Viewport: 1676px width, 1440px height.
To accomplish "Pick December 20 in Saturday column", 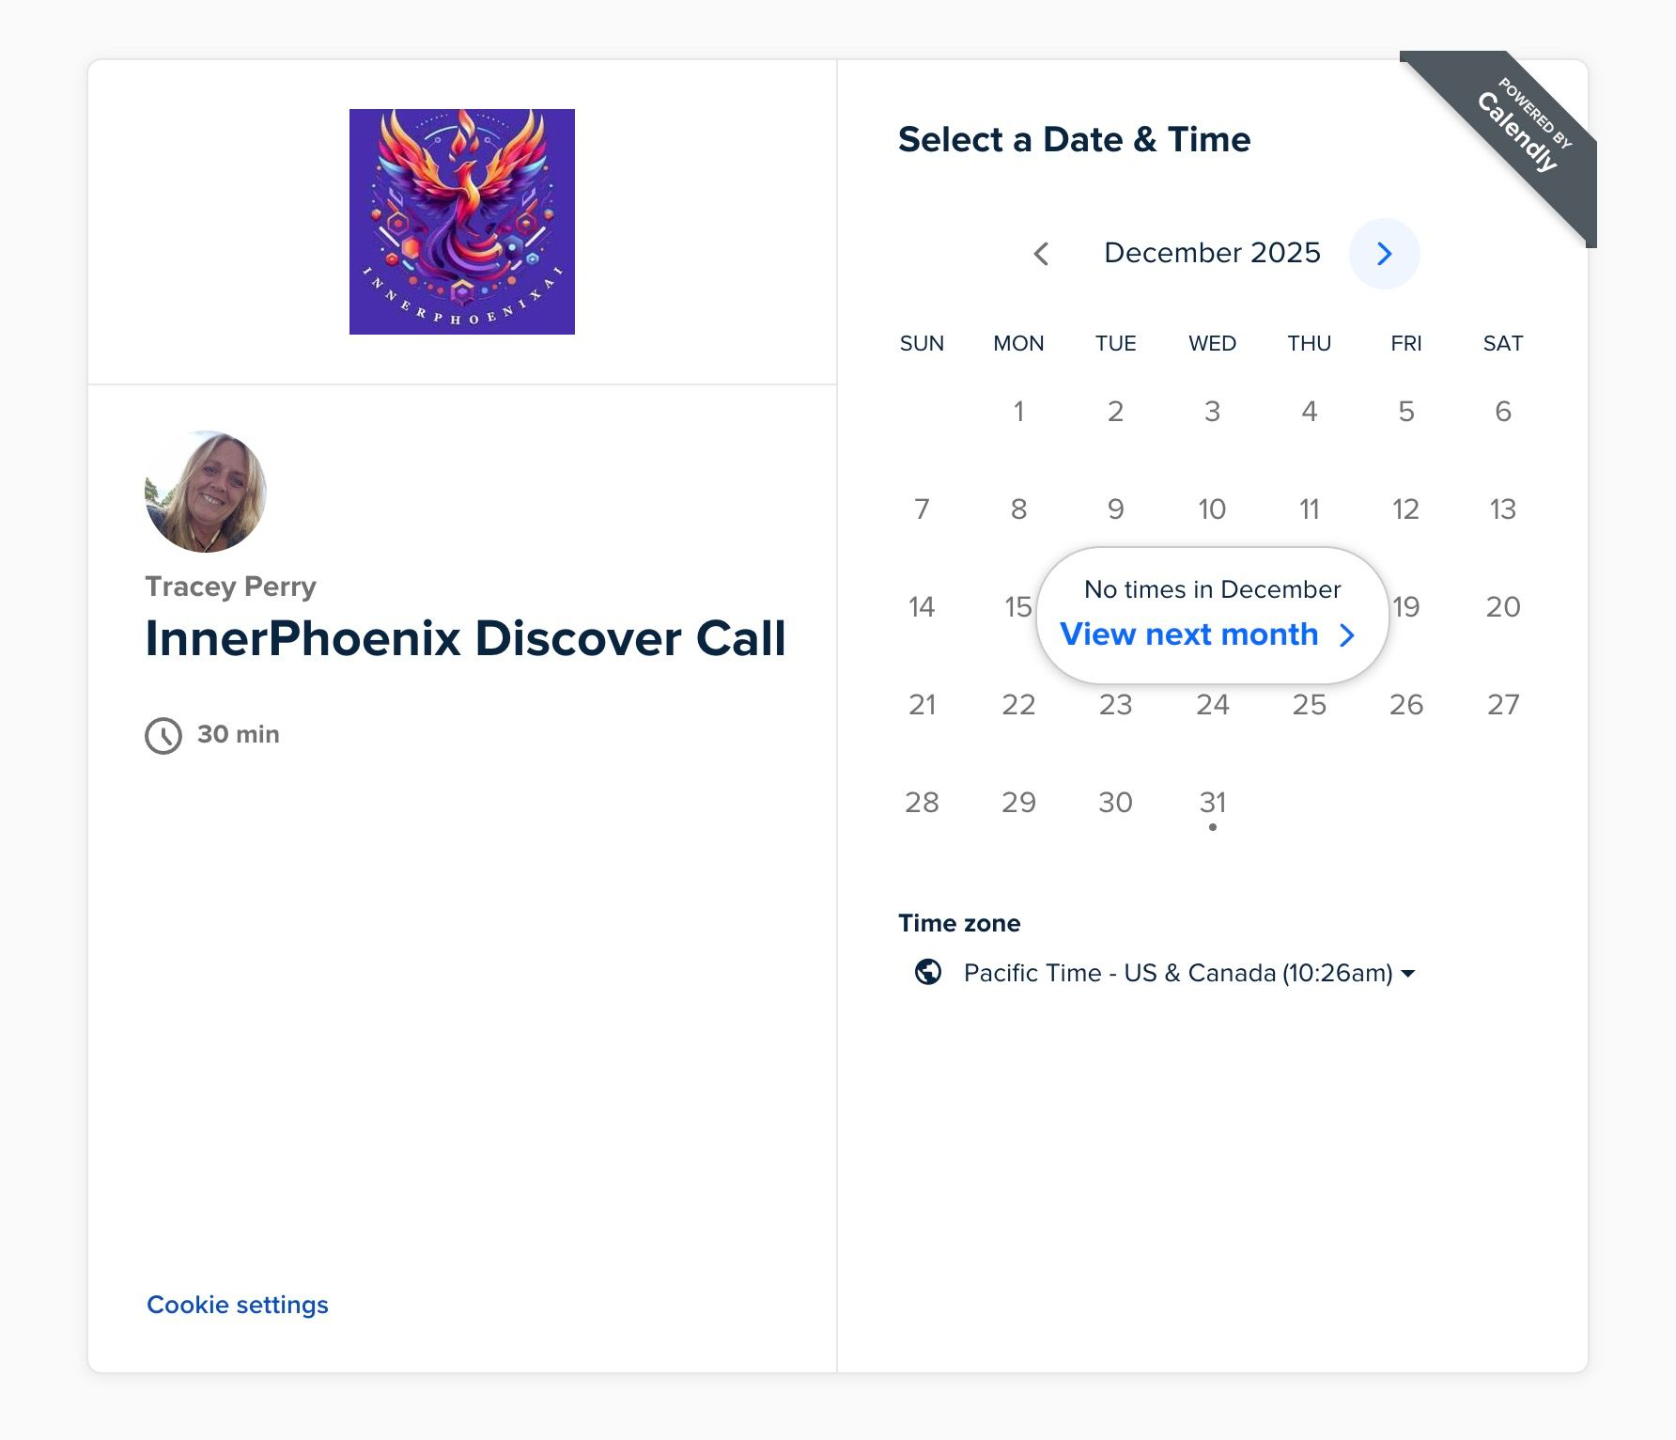I will (x=1503, y=607).
